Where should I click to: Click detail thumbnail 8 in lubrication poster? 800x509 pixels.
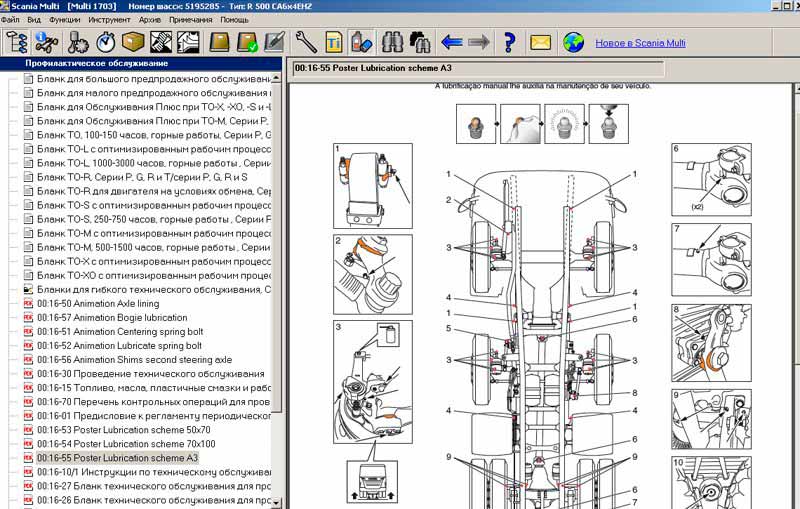pyautogui.click(x=711, y=343)
